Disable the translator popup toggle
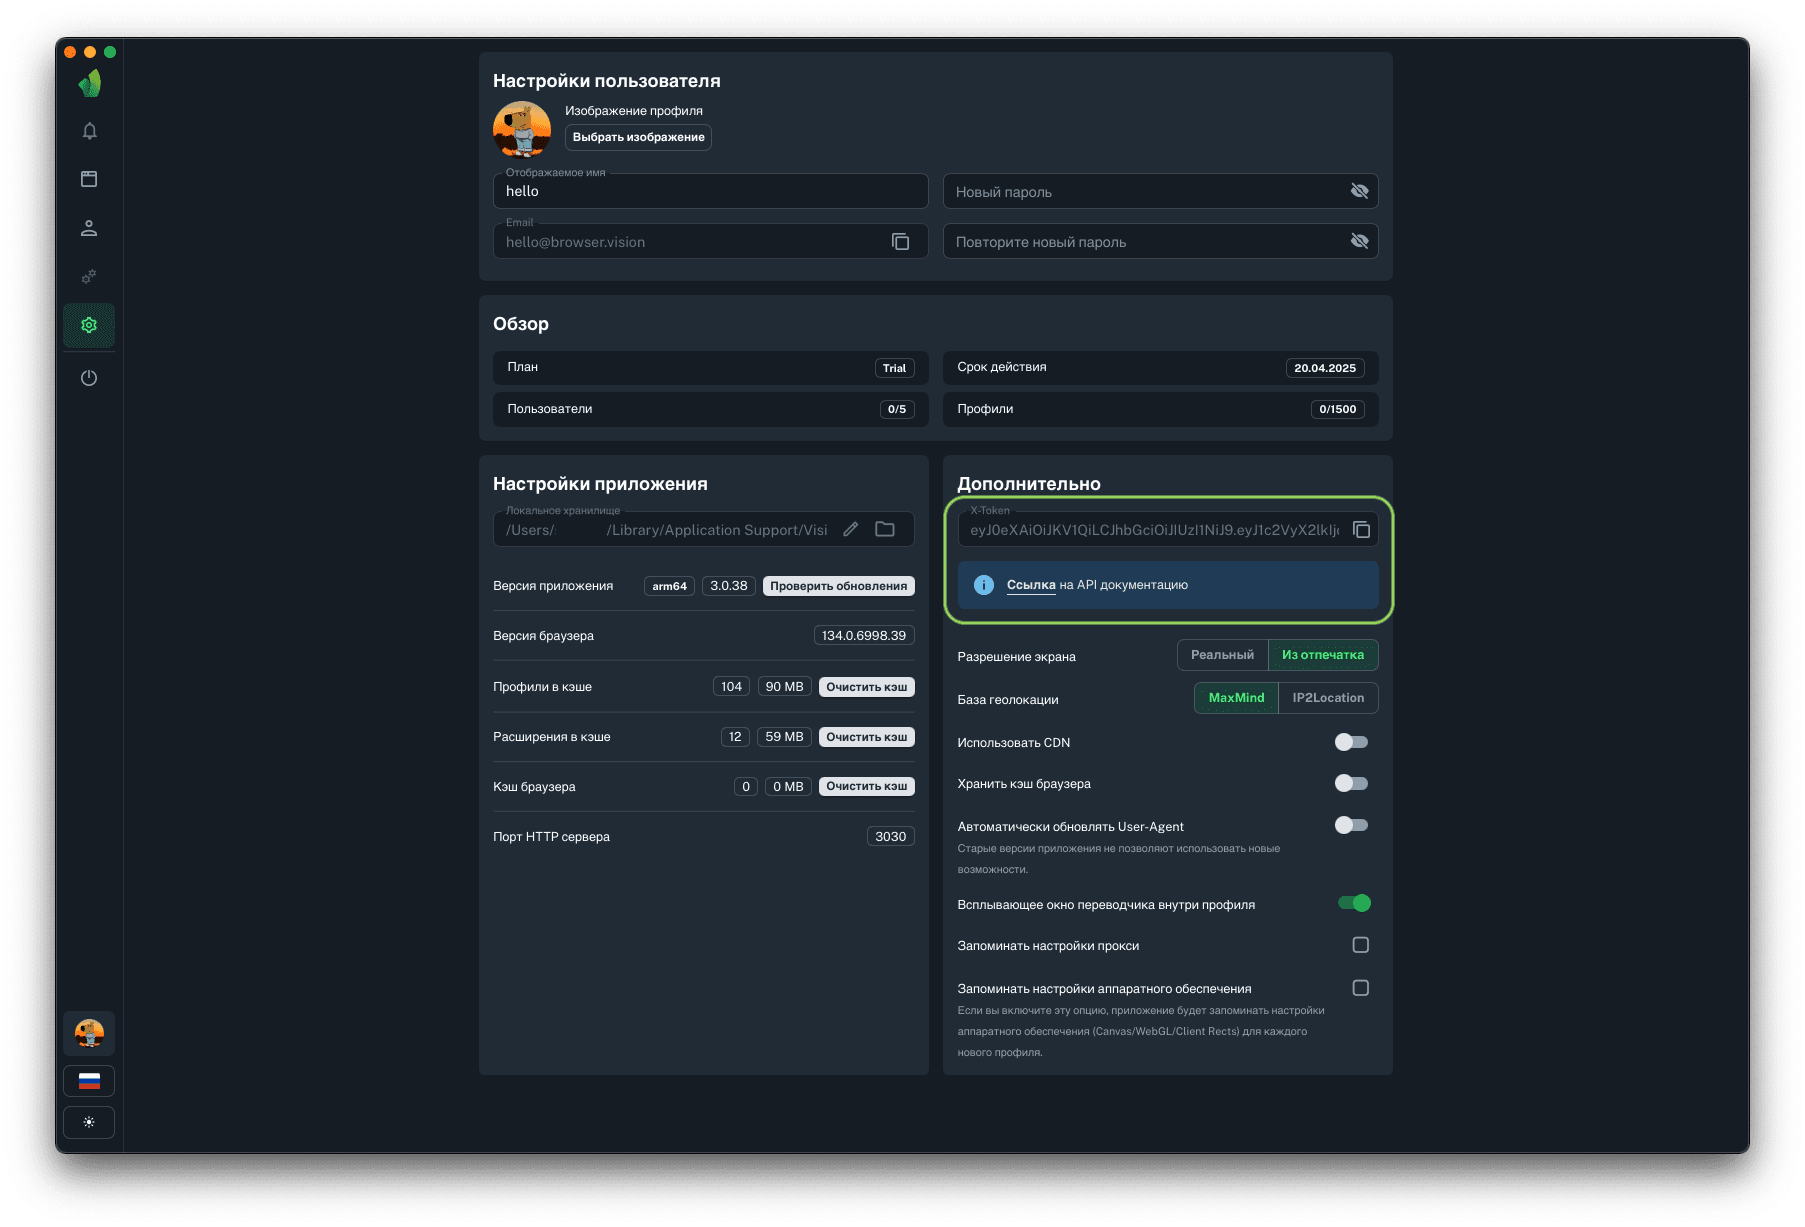 point(1354,903)
